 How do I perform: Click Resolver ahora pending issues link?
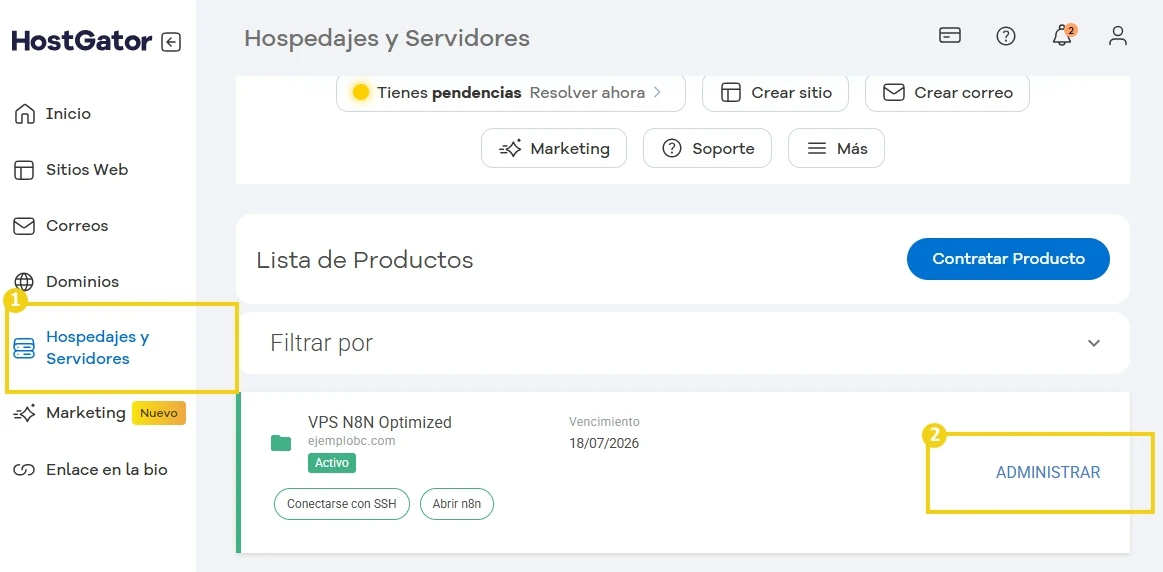(596, 93)
